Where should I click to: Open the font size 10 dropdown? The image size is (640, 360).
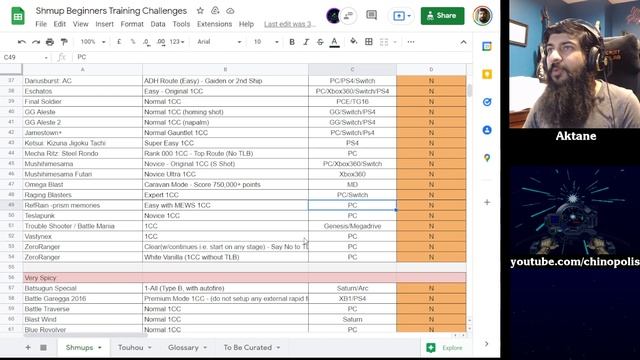266,42
